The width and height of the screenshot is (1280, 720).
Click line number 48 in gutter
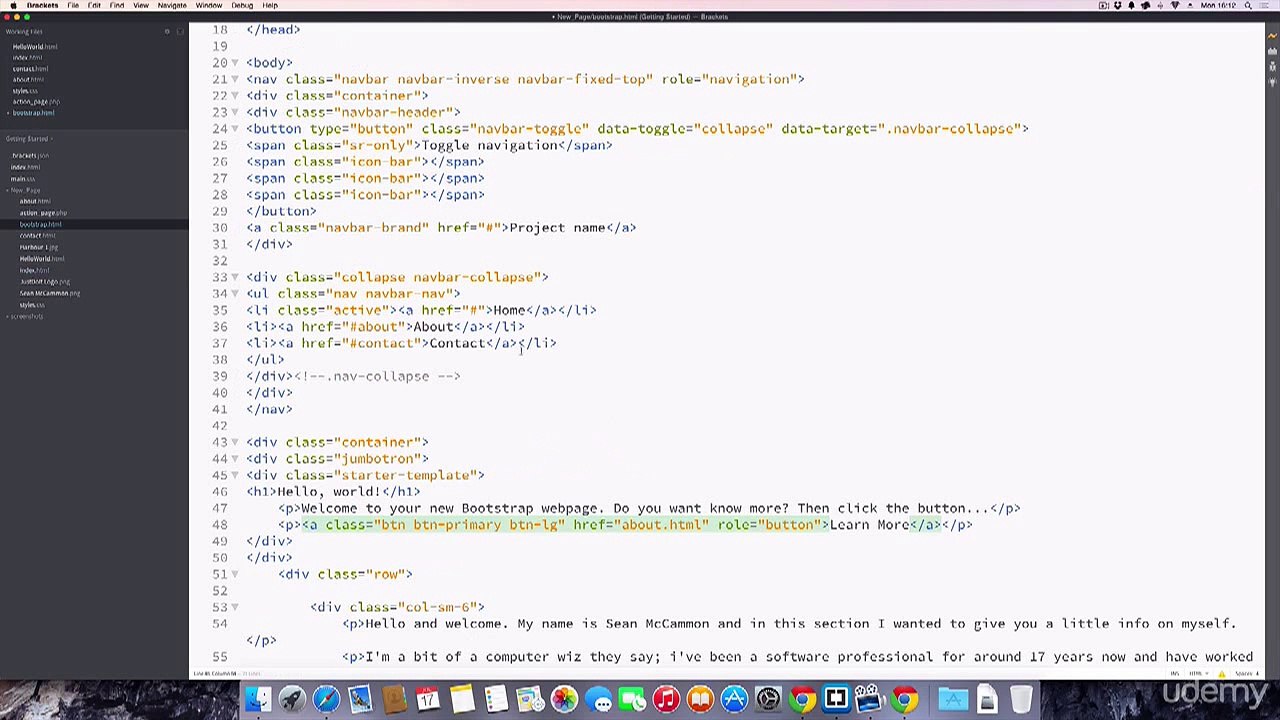pyautogui.click(x=219, y=525)
